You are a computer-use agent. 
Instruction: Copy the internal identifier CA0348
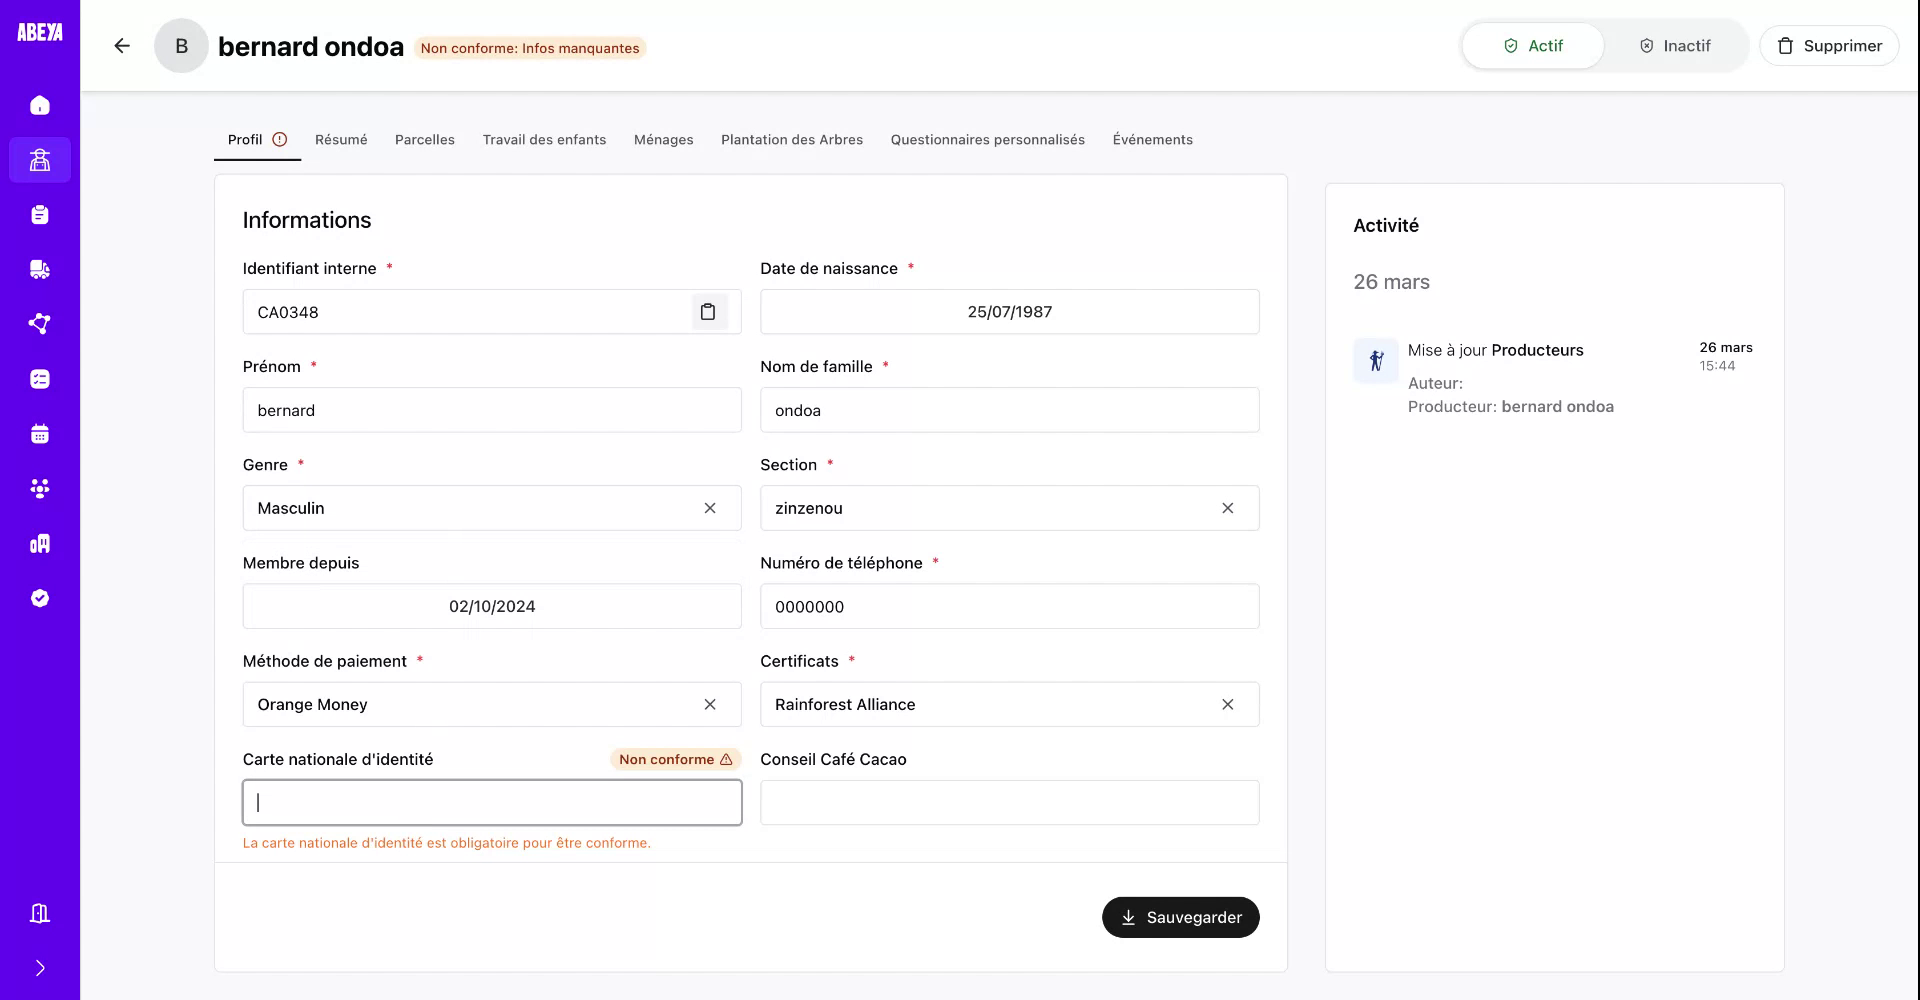tap(709, 311)
